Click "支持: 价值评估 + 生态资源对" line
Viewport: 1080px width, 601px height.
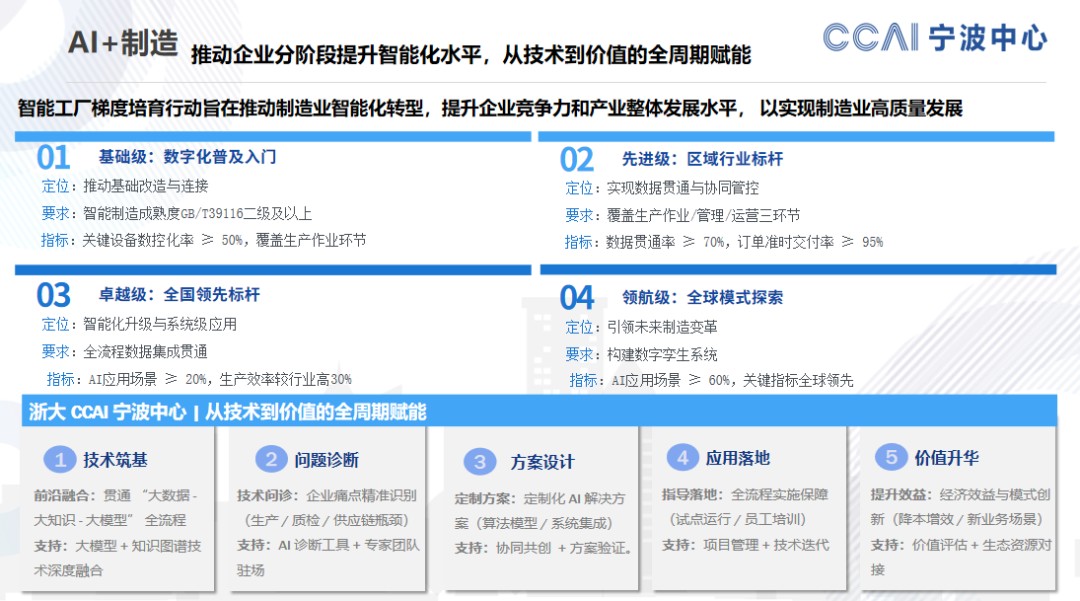961,545
